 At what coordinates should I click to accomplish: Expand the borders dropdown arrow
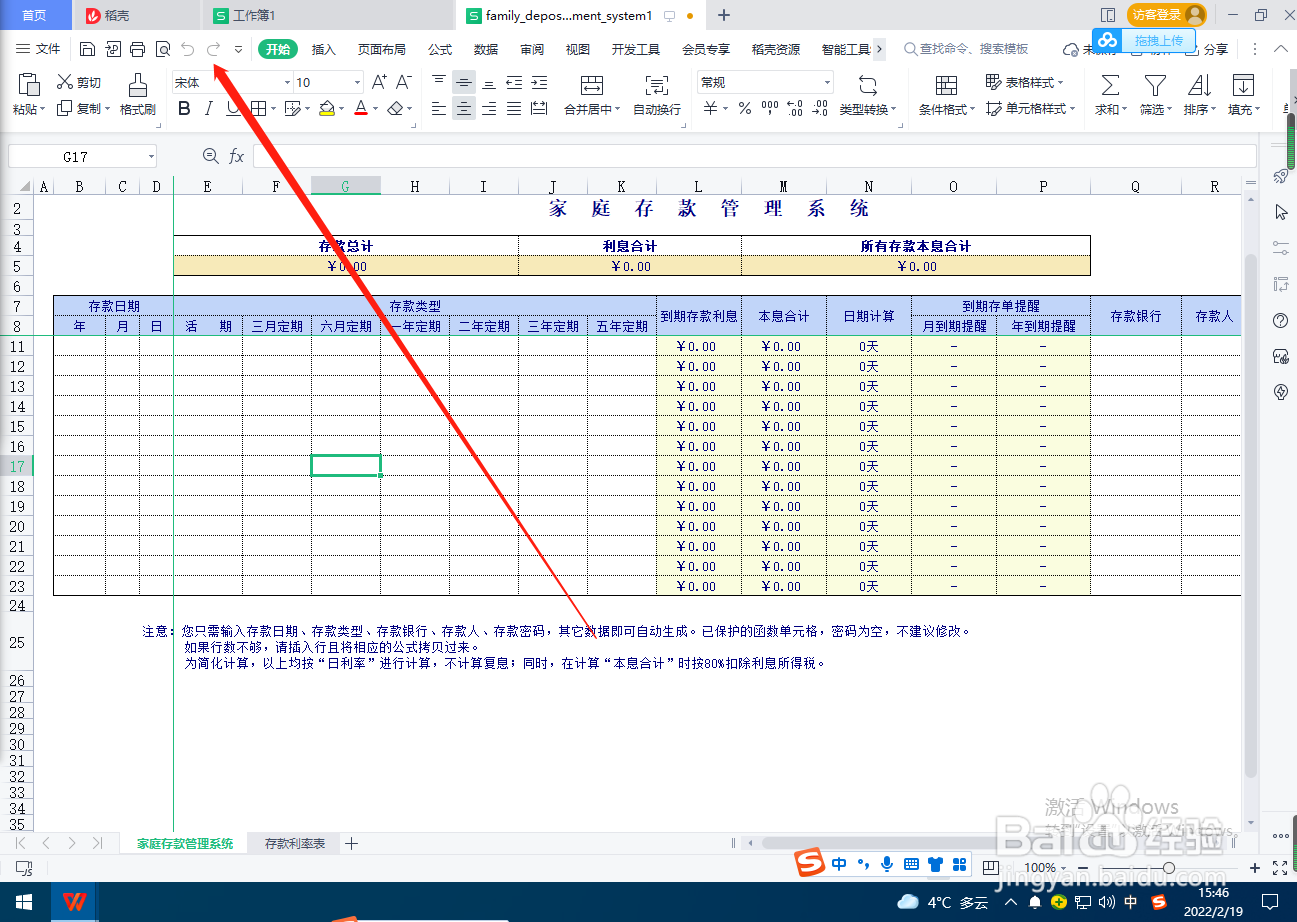click(274, 109)
